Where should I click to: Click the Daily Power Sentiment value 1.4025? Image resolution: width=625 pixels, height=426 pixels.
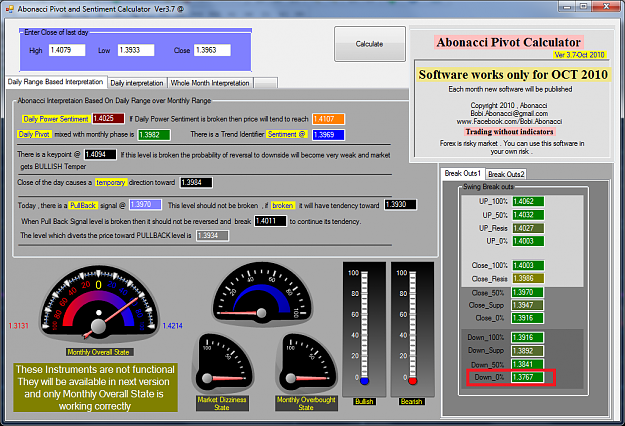pyautogui.click(x=108, y=118)
